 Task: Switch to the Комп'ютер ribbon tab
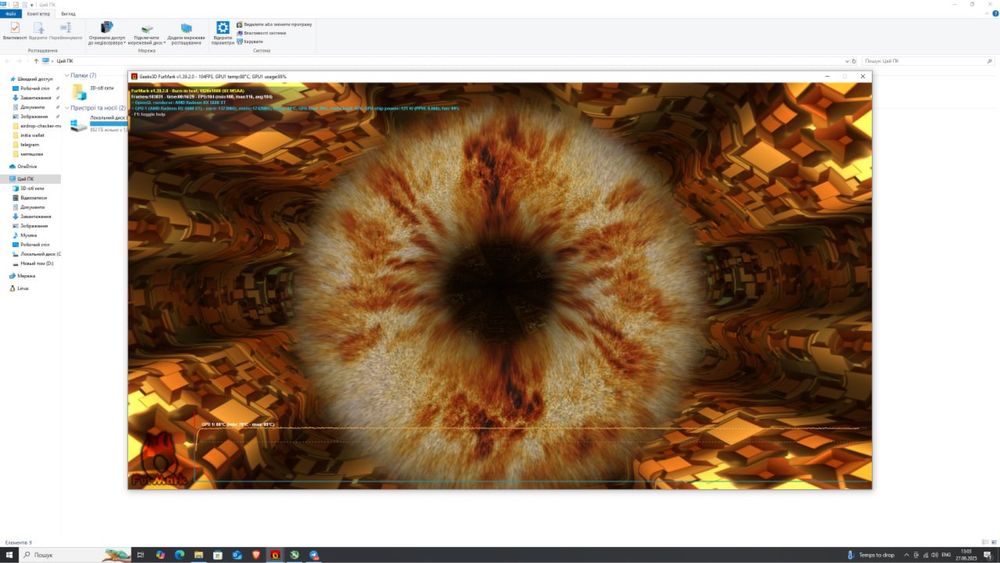[x=38, y=13]
